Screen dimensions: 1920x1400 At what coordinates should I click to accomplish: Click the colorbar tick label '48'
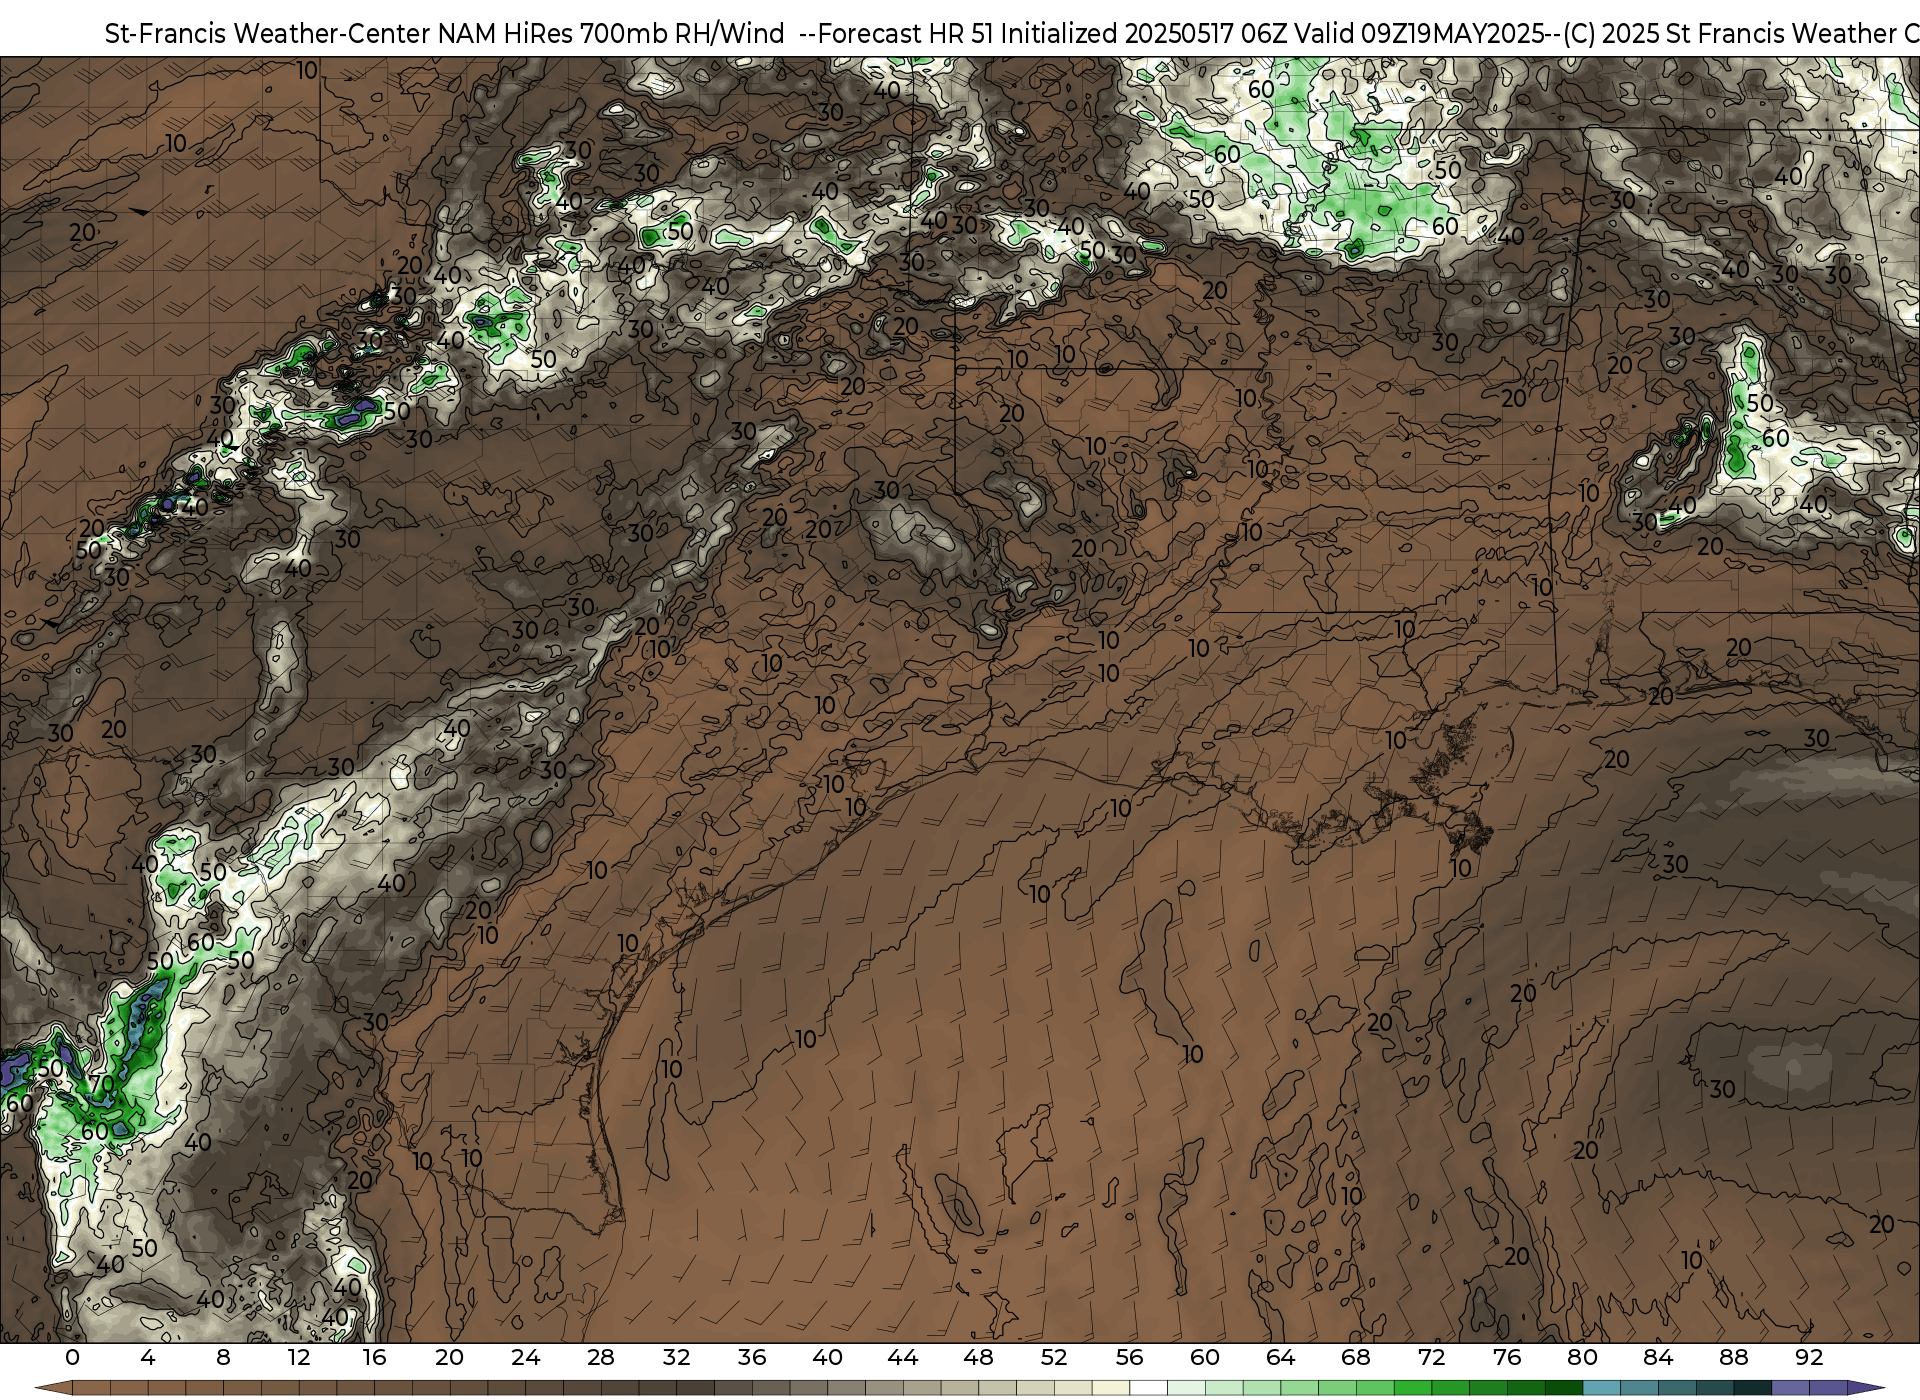click(978, 1358)
